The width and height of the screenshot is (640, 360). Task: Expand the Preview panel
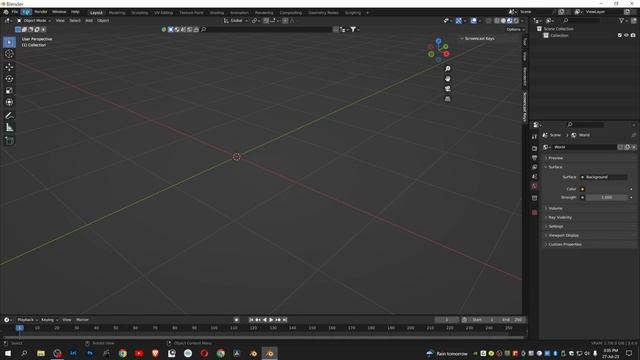[555, 158]
